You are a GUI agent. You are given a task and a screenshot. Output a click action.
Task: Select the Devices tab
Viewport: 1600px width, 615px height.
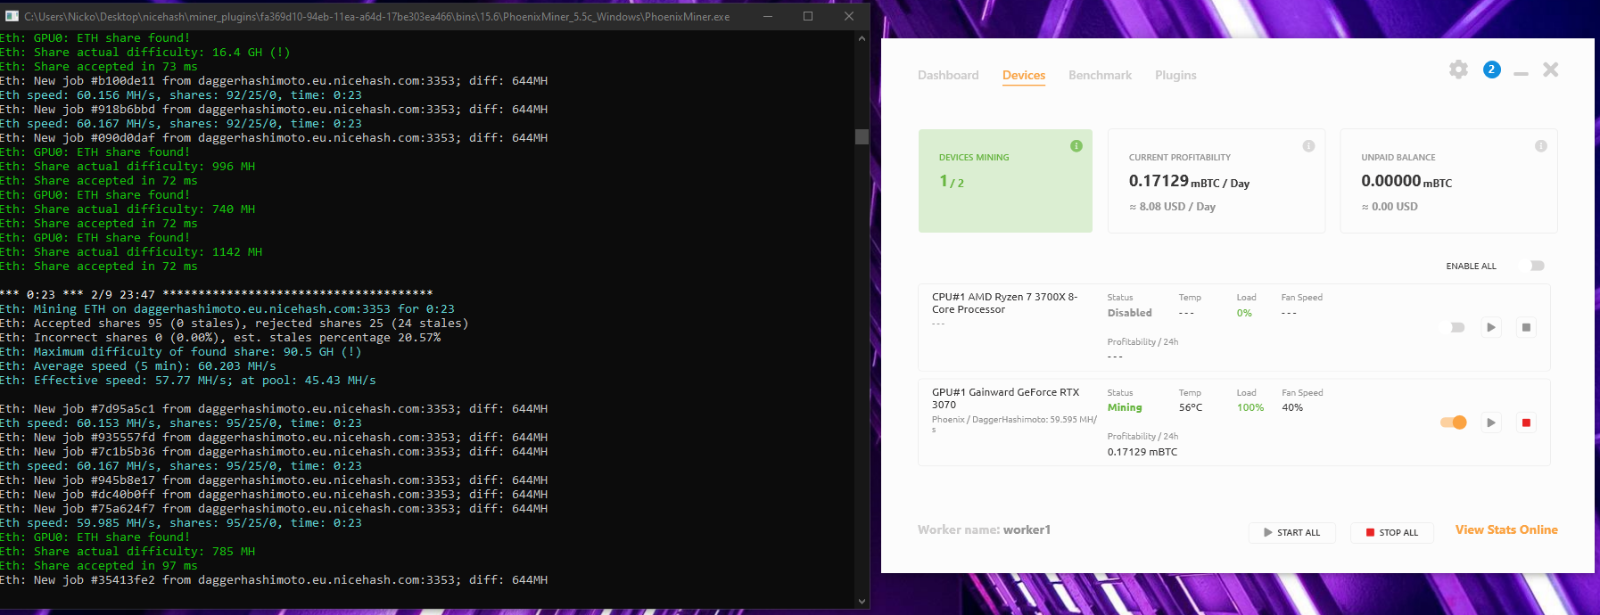click(1024, 75)
